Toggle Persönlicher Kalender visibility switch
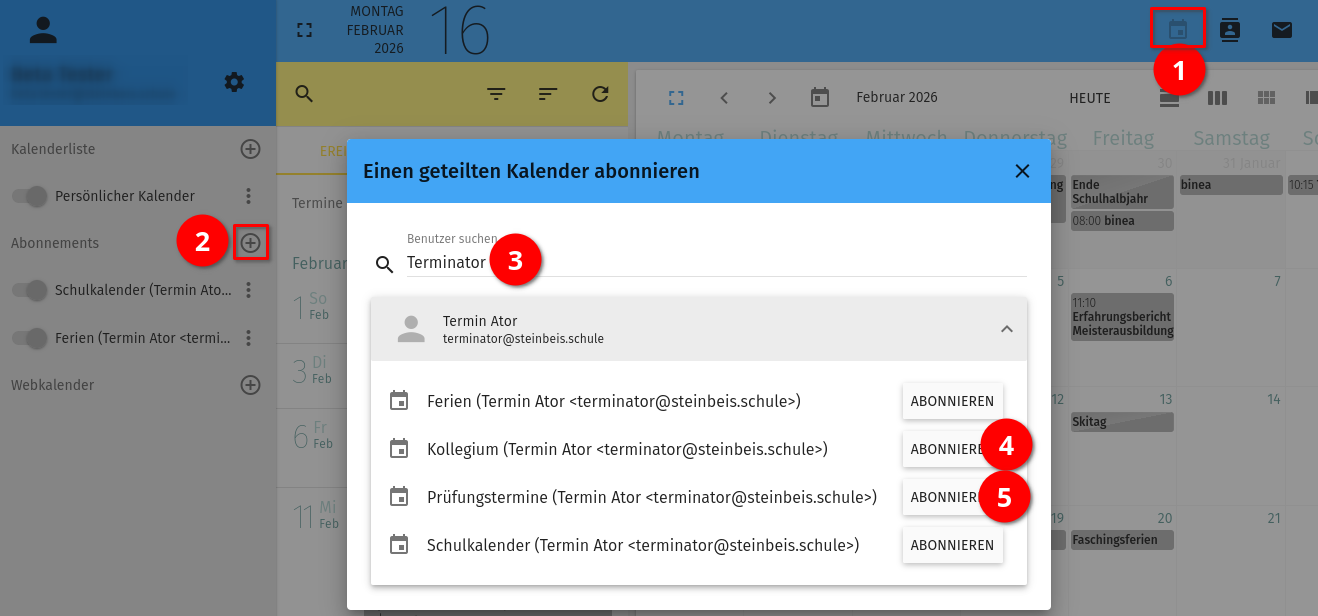This screenshot has height=616, width=1318. click(x=31, y=197)
